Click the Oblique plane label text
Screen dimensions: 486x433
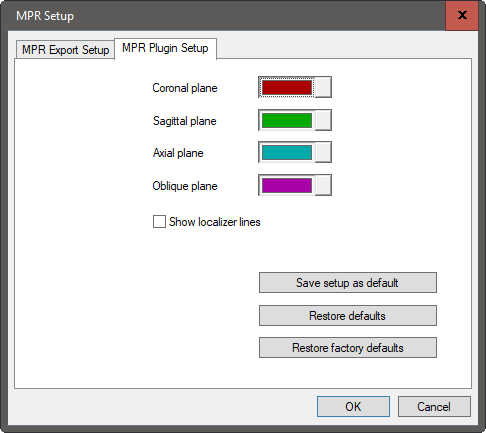tap(185, 186)
